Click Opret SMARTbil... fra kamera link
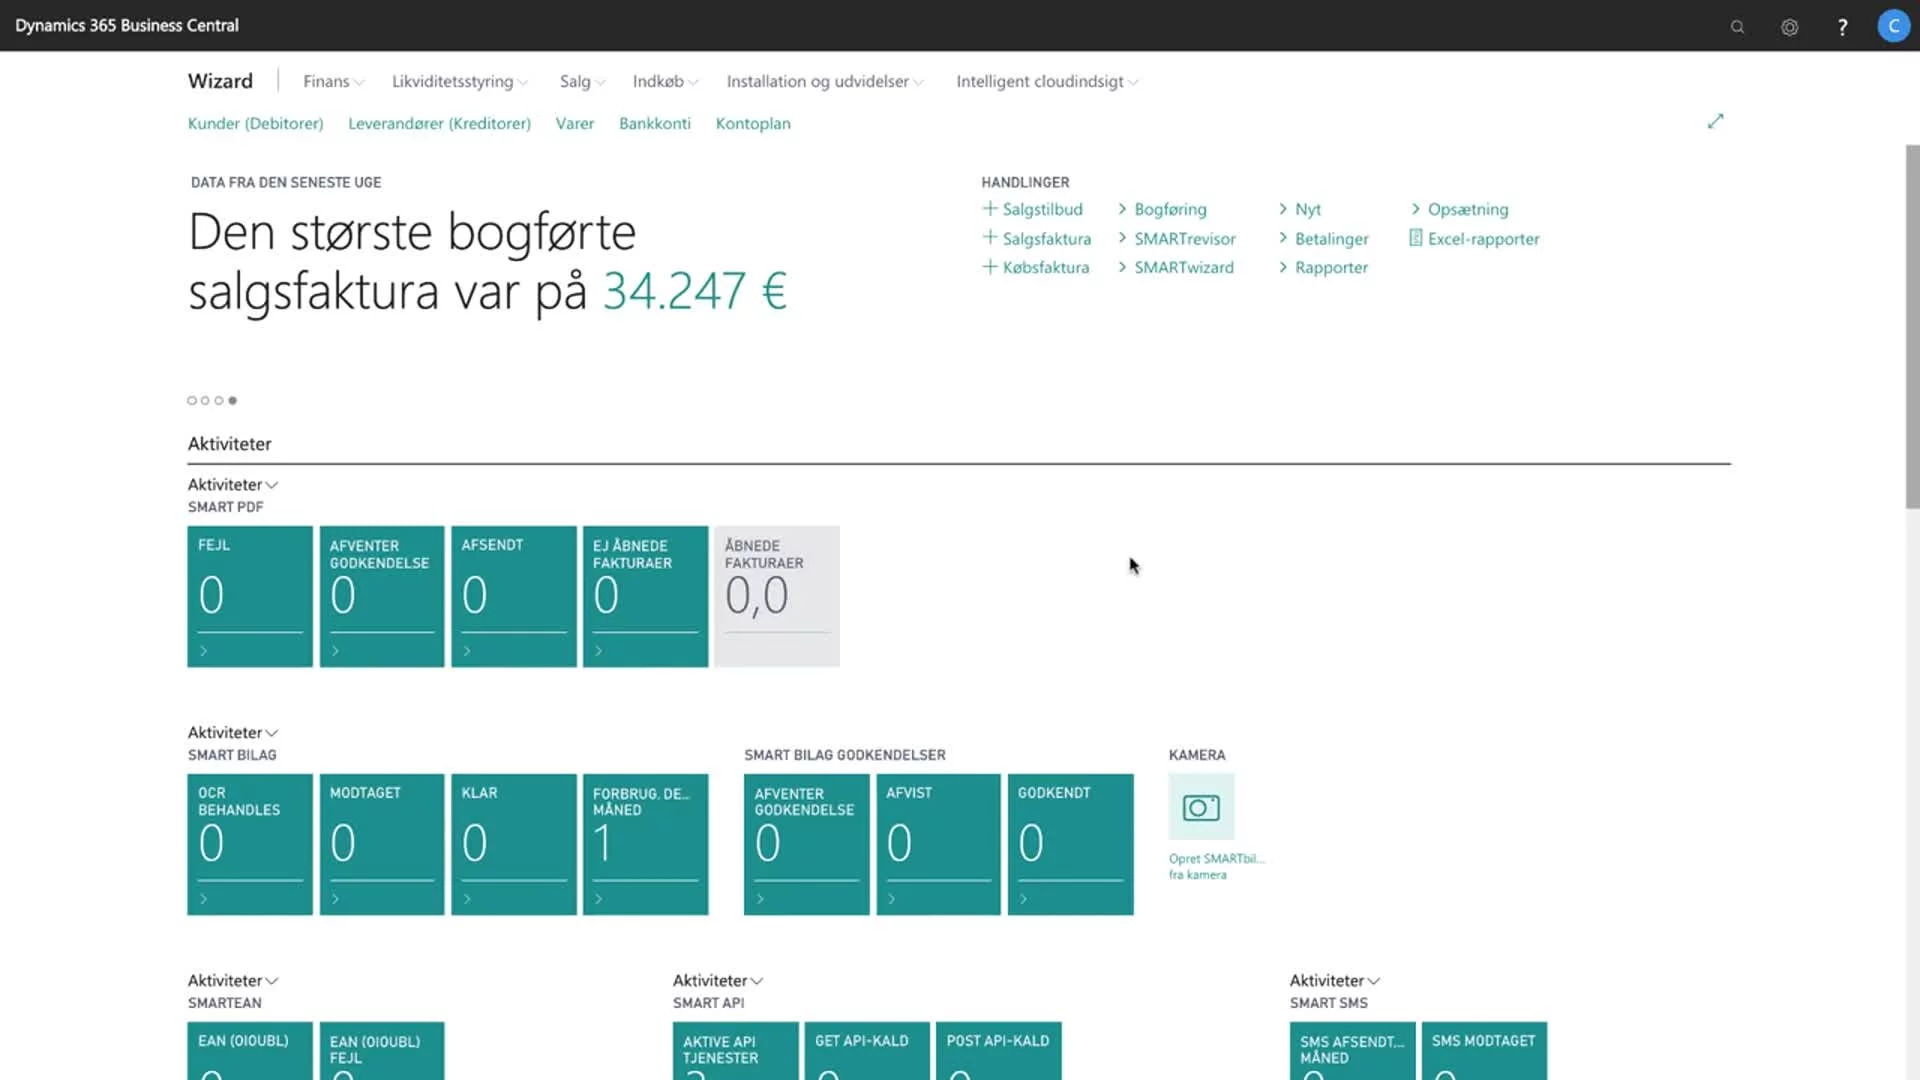 1217,866
